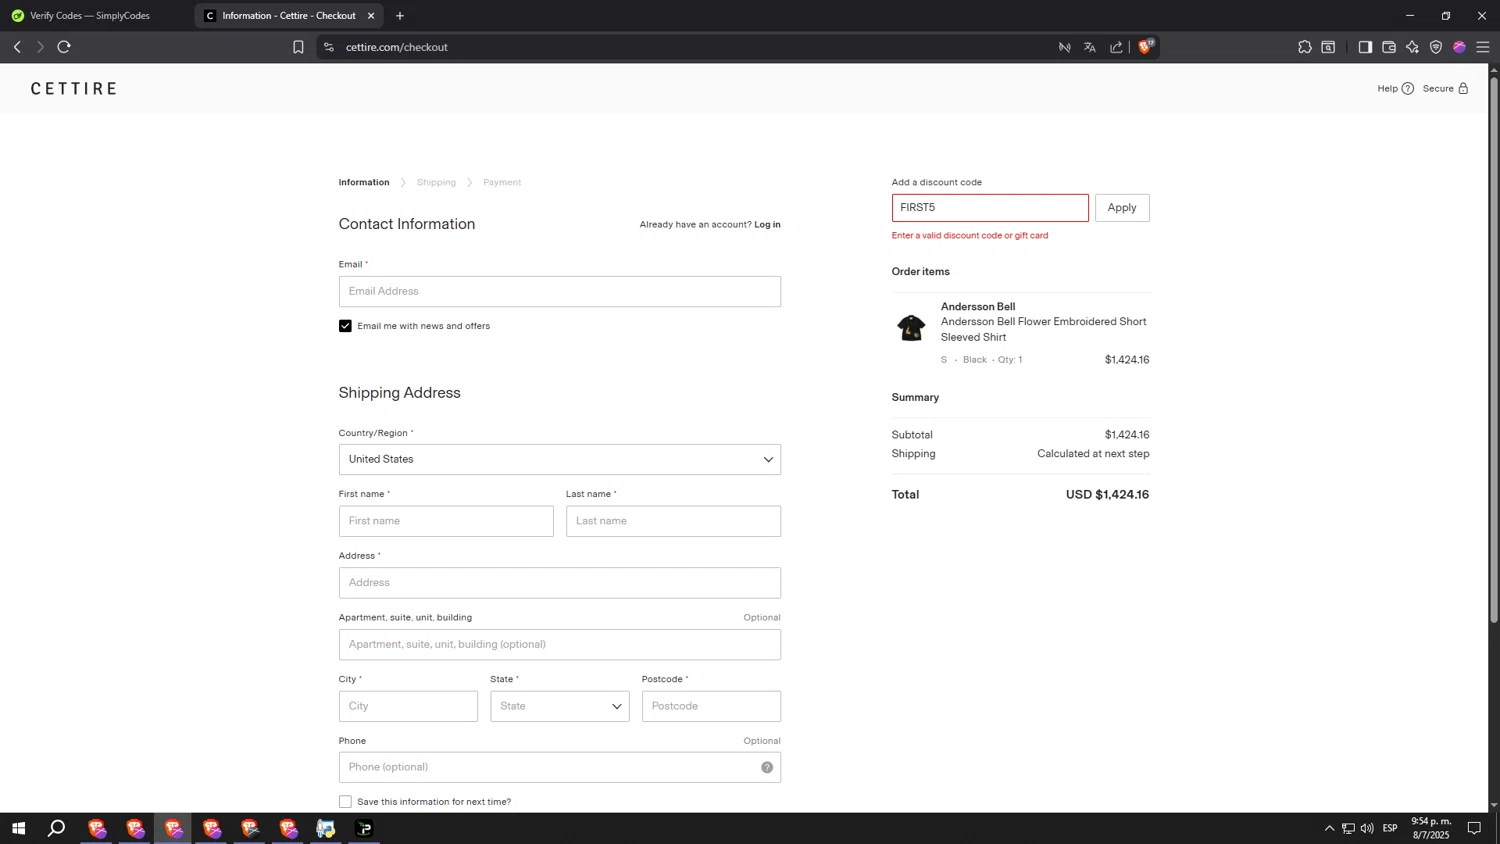Screen dimensions: 1500x844
Task: Open volume control in system tray
Action: click(1367, 828)
